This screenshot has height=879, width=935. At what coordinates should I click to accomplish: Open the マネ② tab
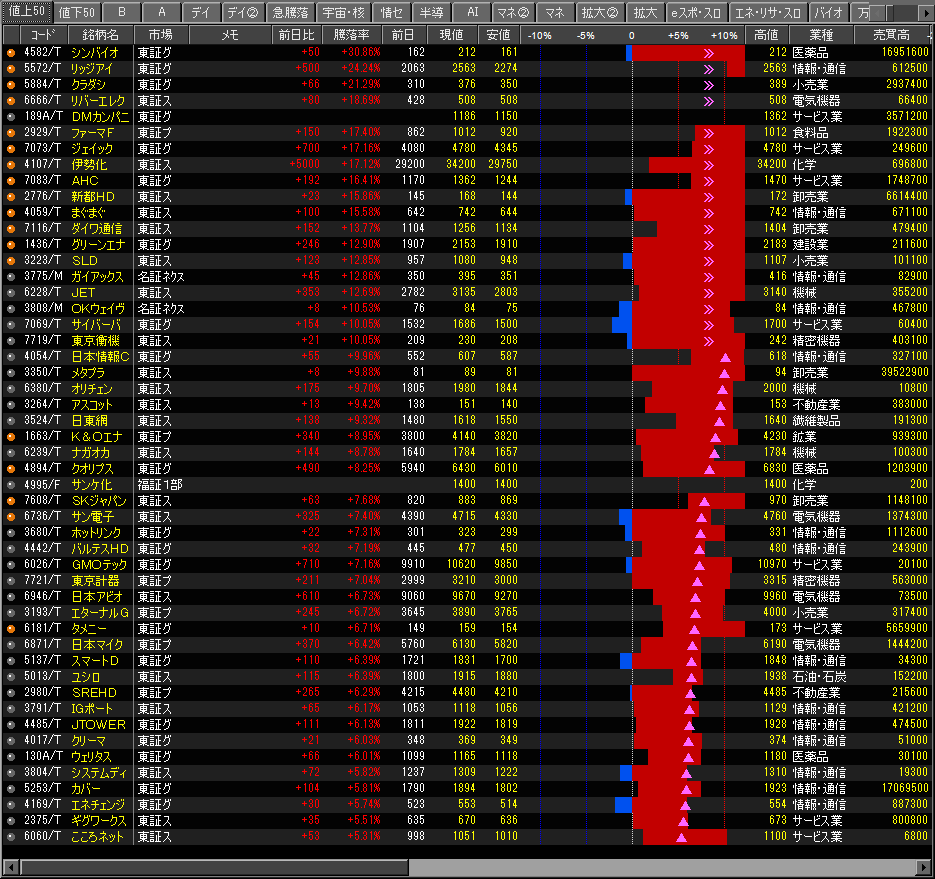513,12
